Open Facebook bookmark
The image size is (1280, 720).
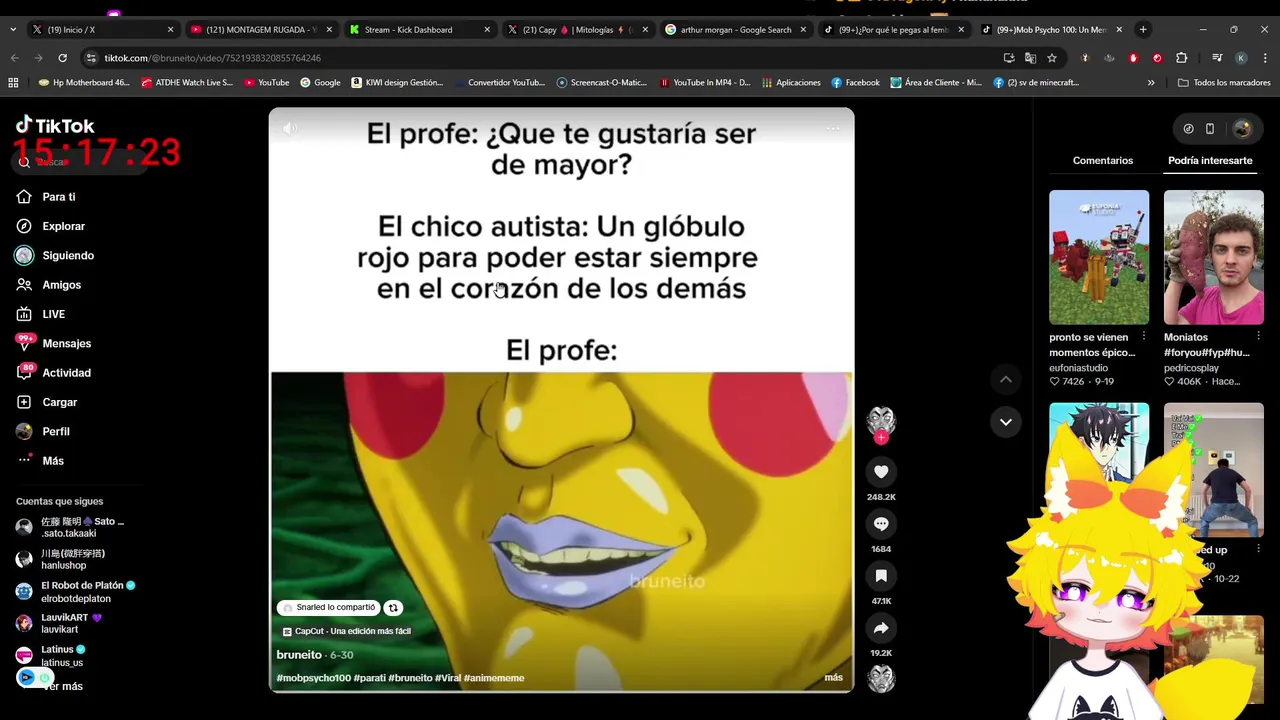[x=855, y=83]
